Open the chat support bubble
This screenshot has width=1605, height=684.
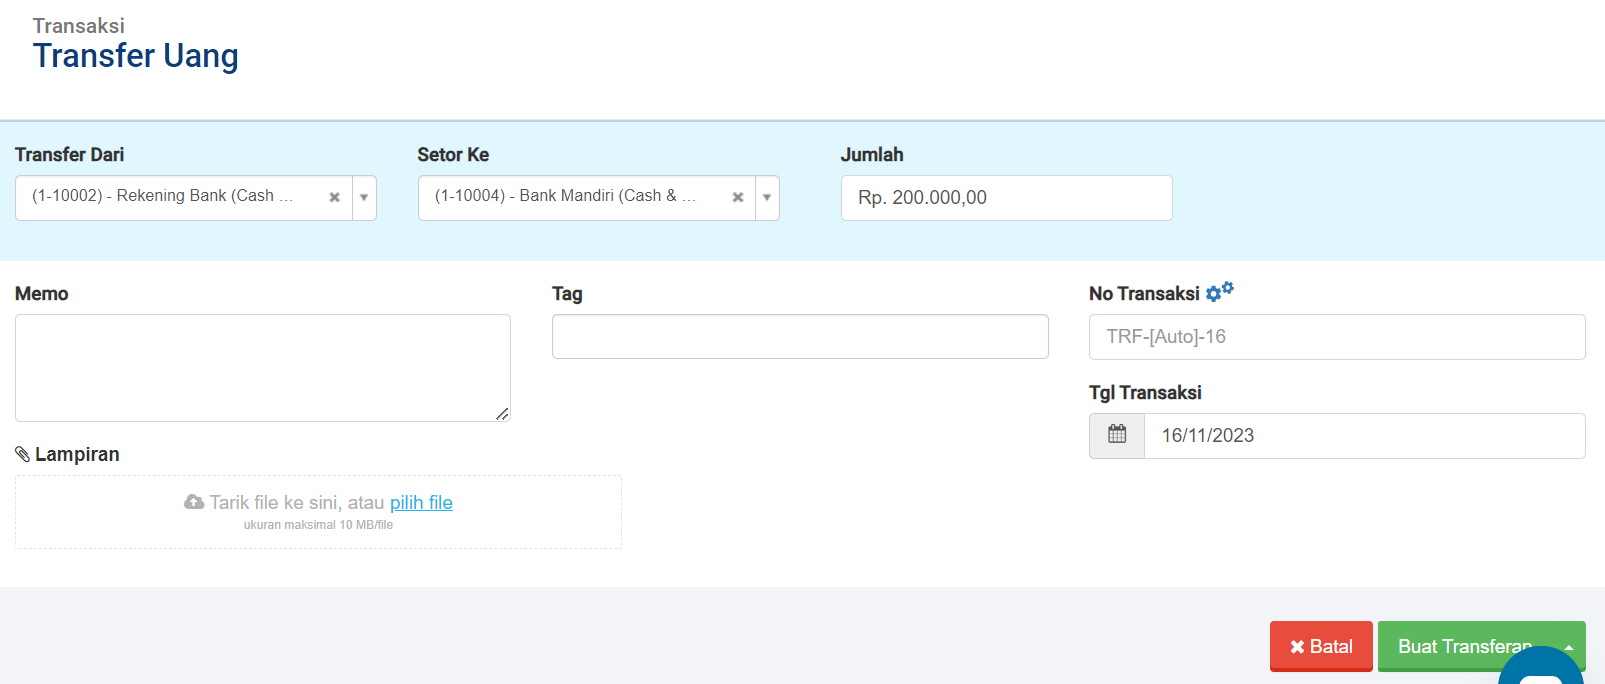(x=1540, y=671)
